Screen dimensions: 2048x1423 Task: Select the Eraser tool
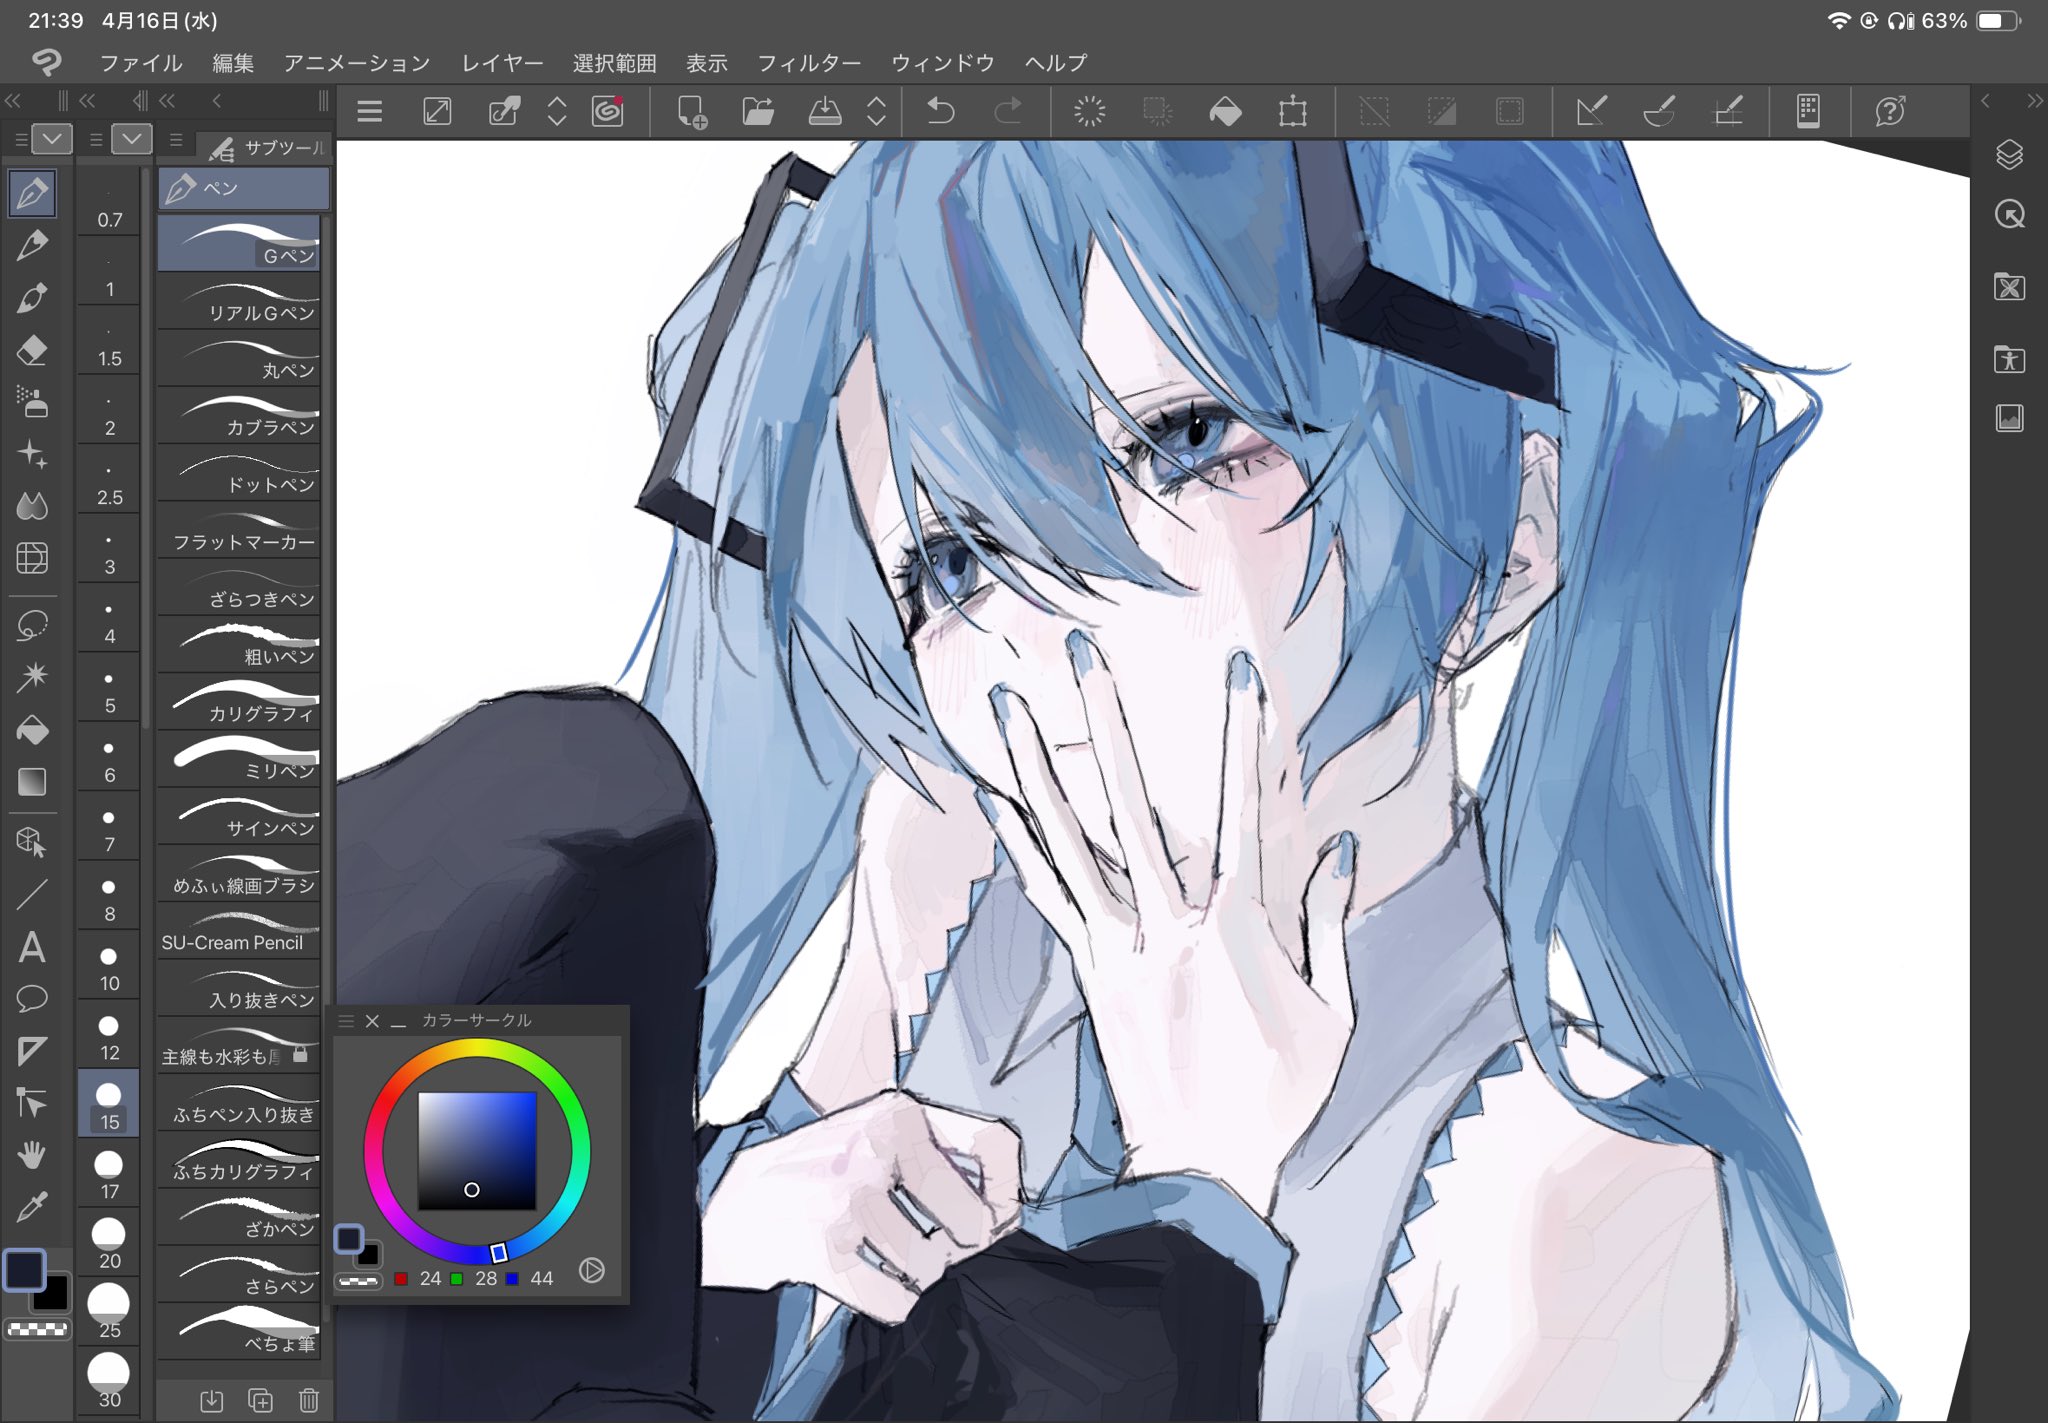pos(32,350)
